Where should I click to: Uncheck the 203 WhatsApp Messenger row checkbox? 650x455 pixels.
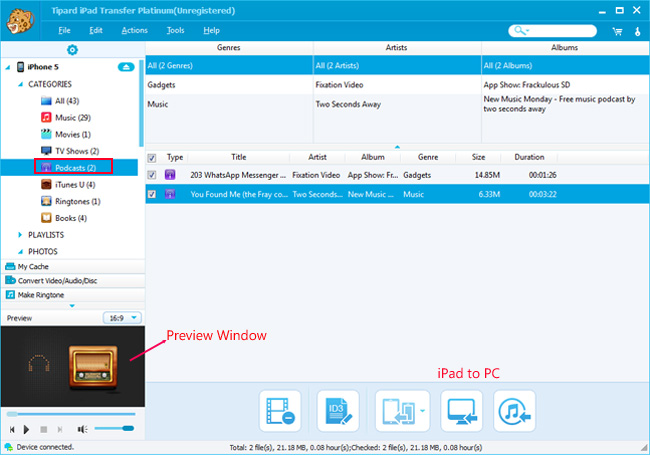point(152,175)
